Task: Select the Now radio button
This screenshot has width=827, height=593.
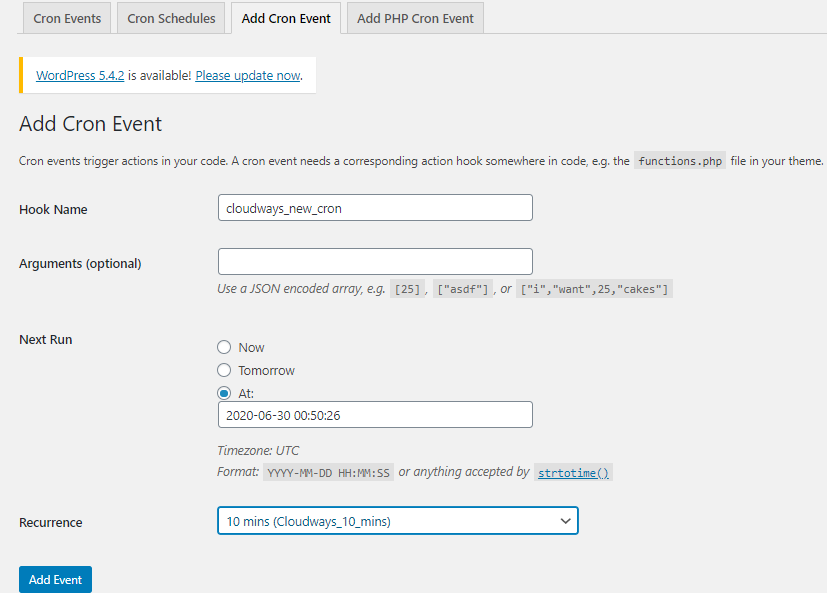Action: pos(224,348)
